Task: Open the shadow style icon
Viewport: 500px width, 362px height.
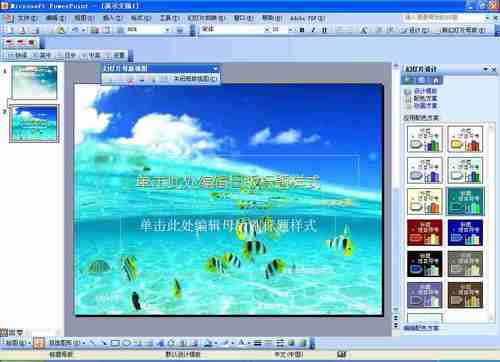Action: pos(292,343)
